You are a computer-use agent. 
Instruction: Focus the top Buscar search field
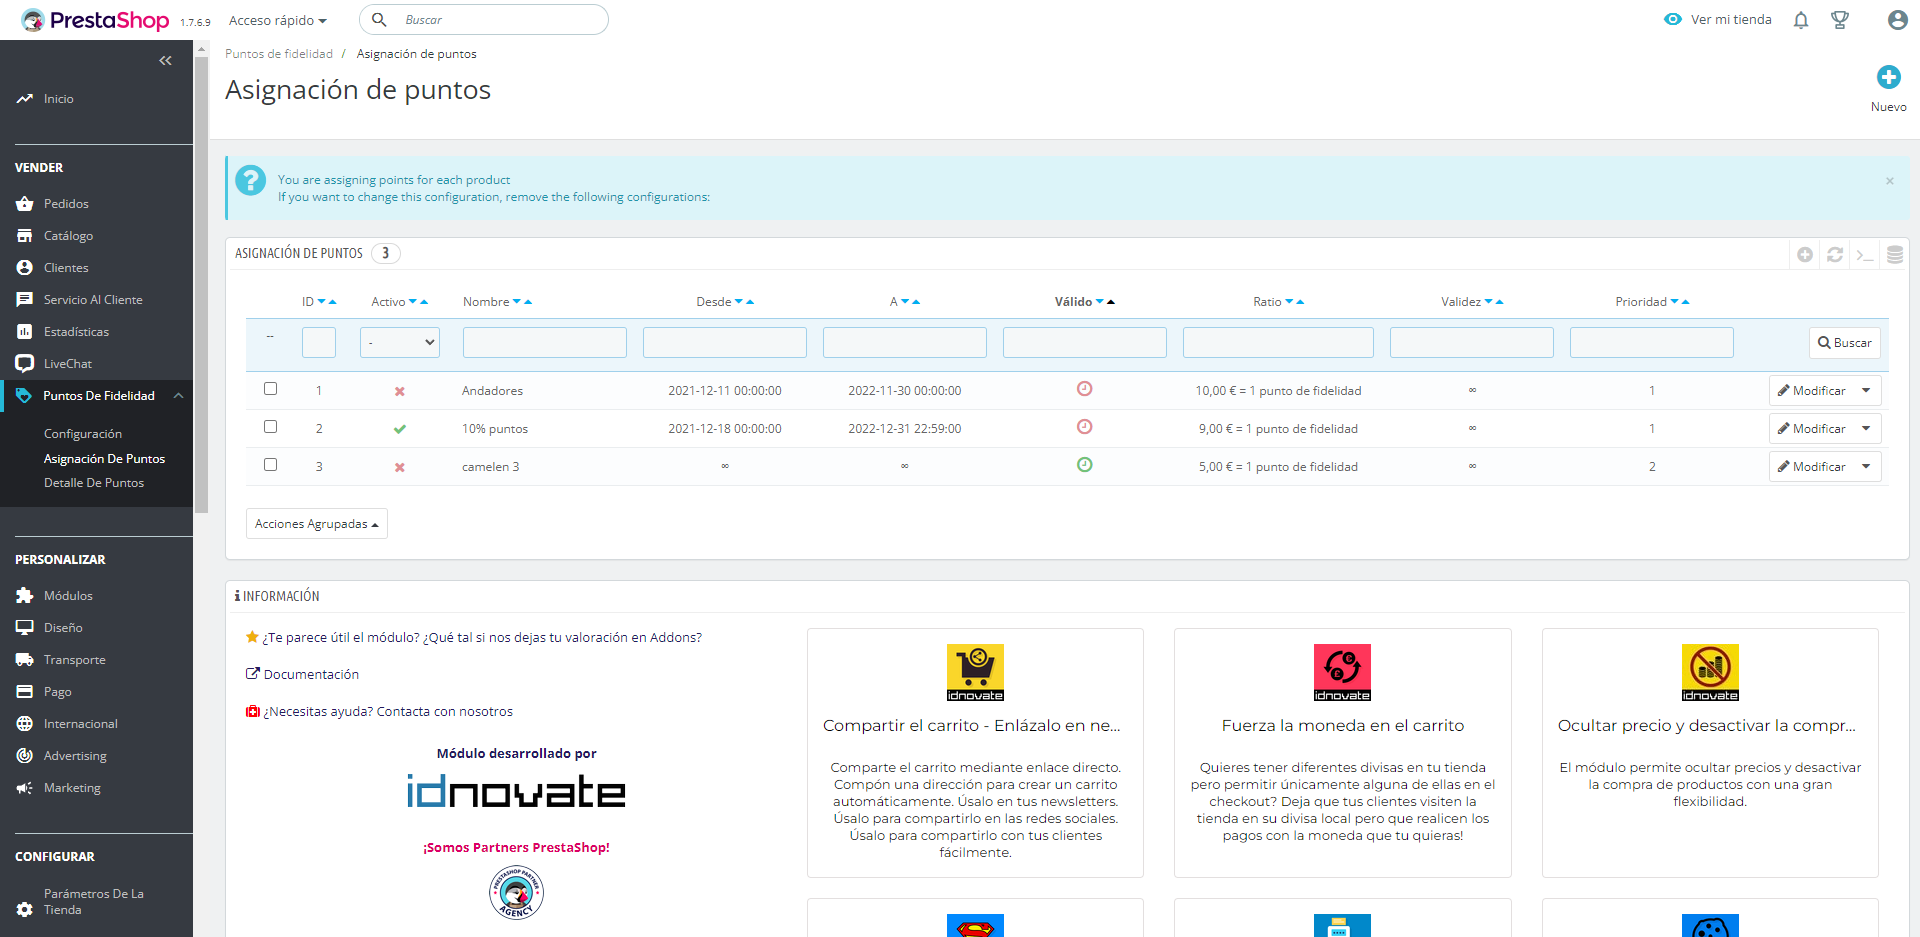click(484, 20)
